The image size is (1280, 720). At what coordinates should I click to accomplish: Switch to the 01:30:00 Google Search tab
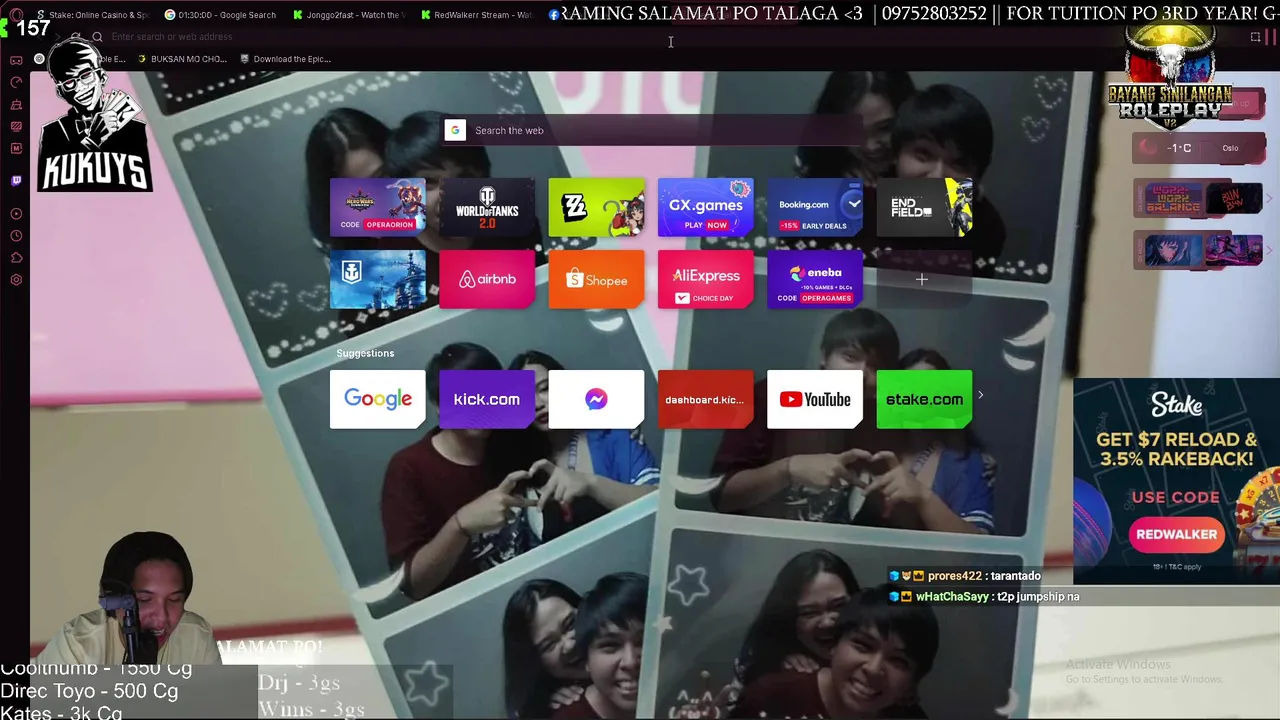point(221,15)
